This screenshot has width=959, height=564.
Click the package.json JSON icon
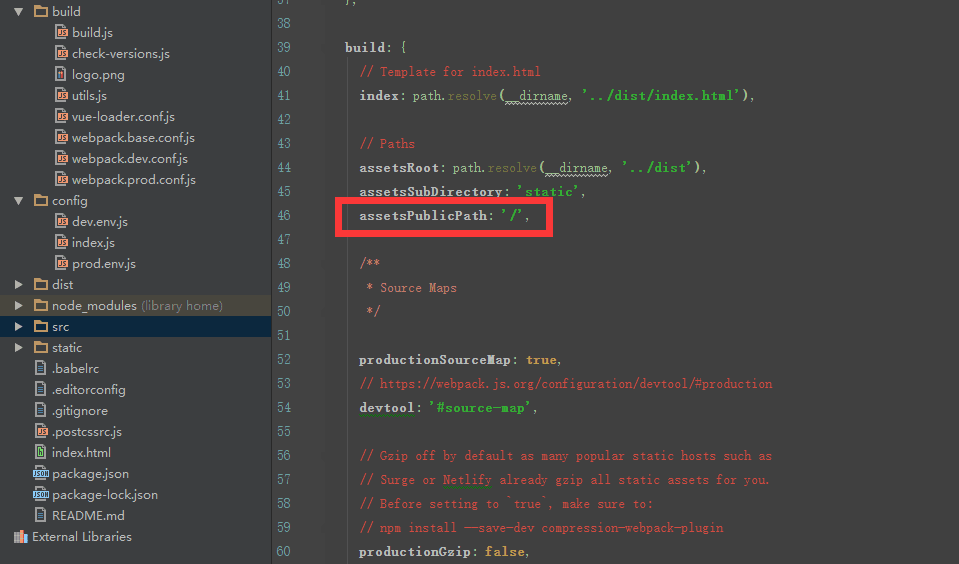click(40, 473)
